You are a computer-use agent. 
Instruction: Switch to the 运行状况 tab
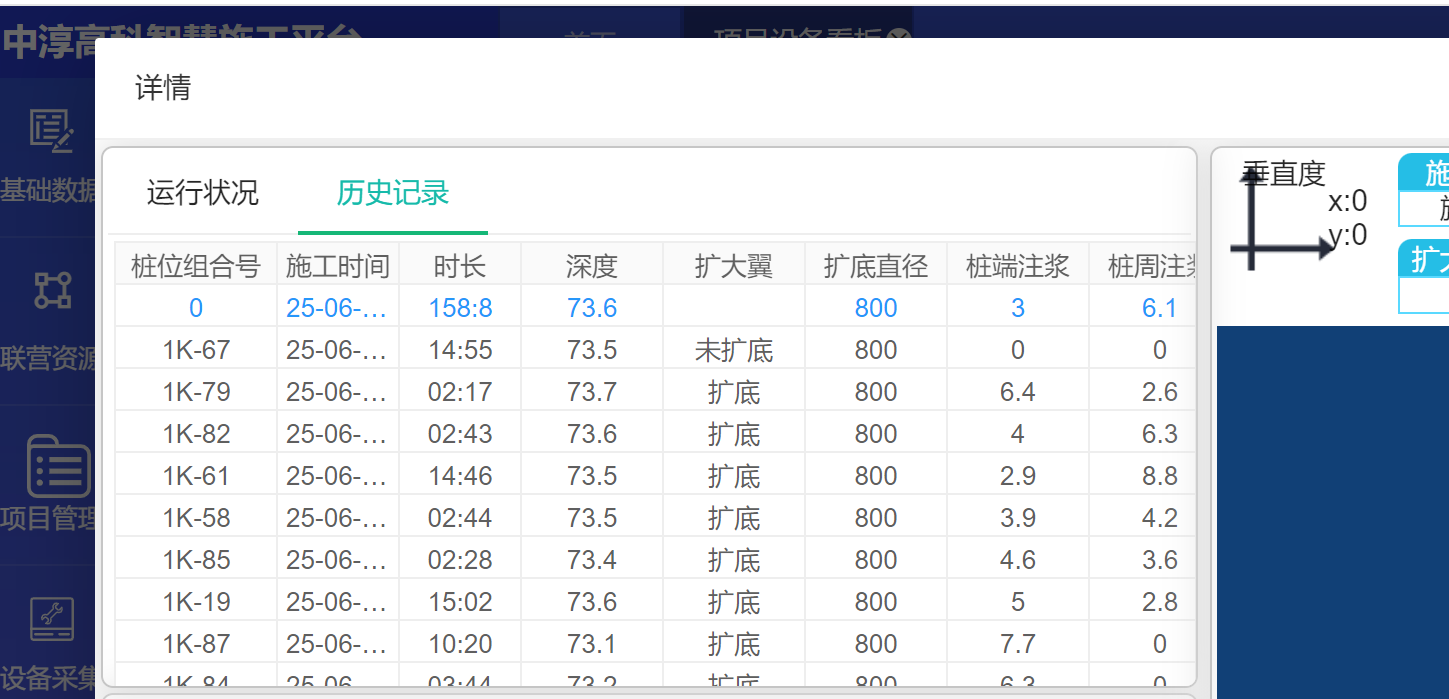pos(202,192)
